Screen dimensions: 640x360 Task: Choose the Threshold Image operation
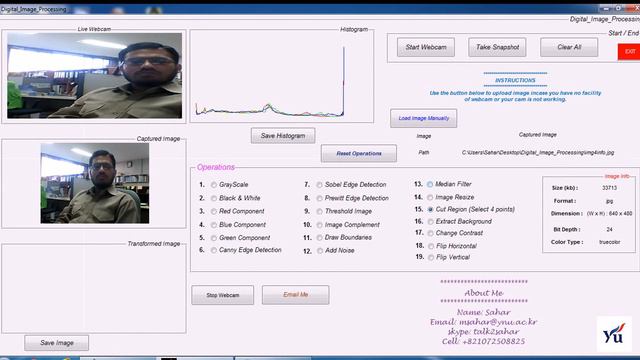tap(320, 211)
